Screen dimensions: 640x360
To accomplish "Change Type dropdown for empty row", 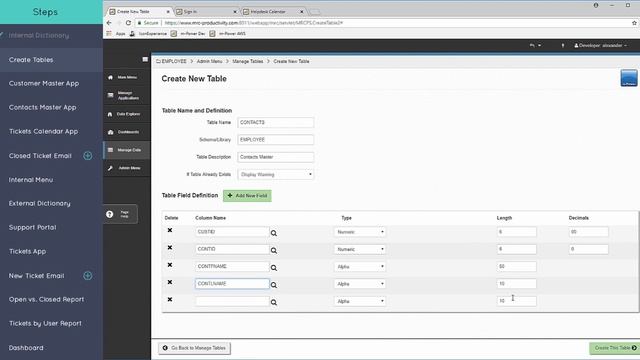I will coord(360,301).
